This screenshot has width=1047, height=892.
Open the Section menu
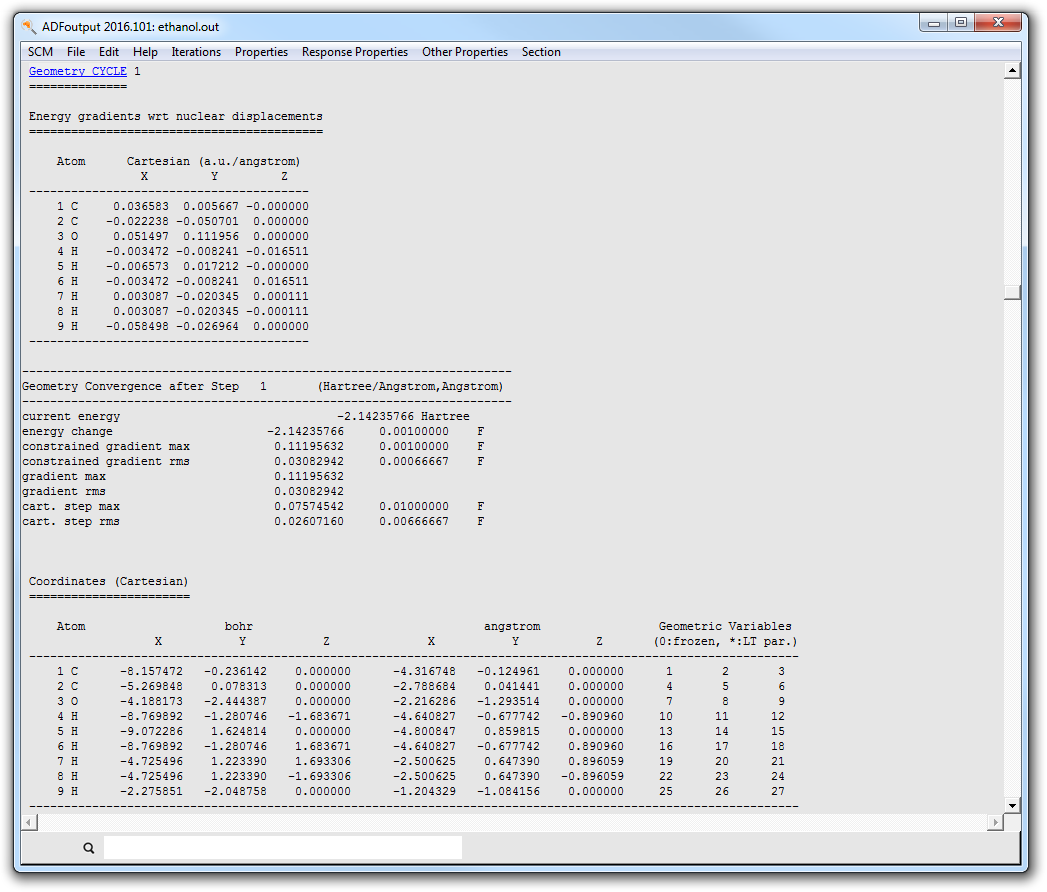click(x=541, y=52)
